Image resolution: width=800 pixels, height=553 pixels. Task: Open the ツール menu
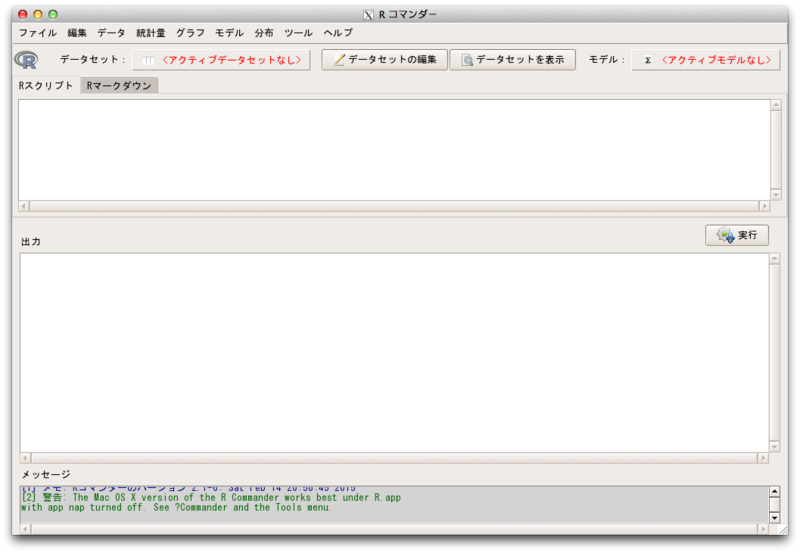click(x=298, y=33)
